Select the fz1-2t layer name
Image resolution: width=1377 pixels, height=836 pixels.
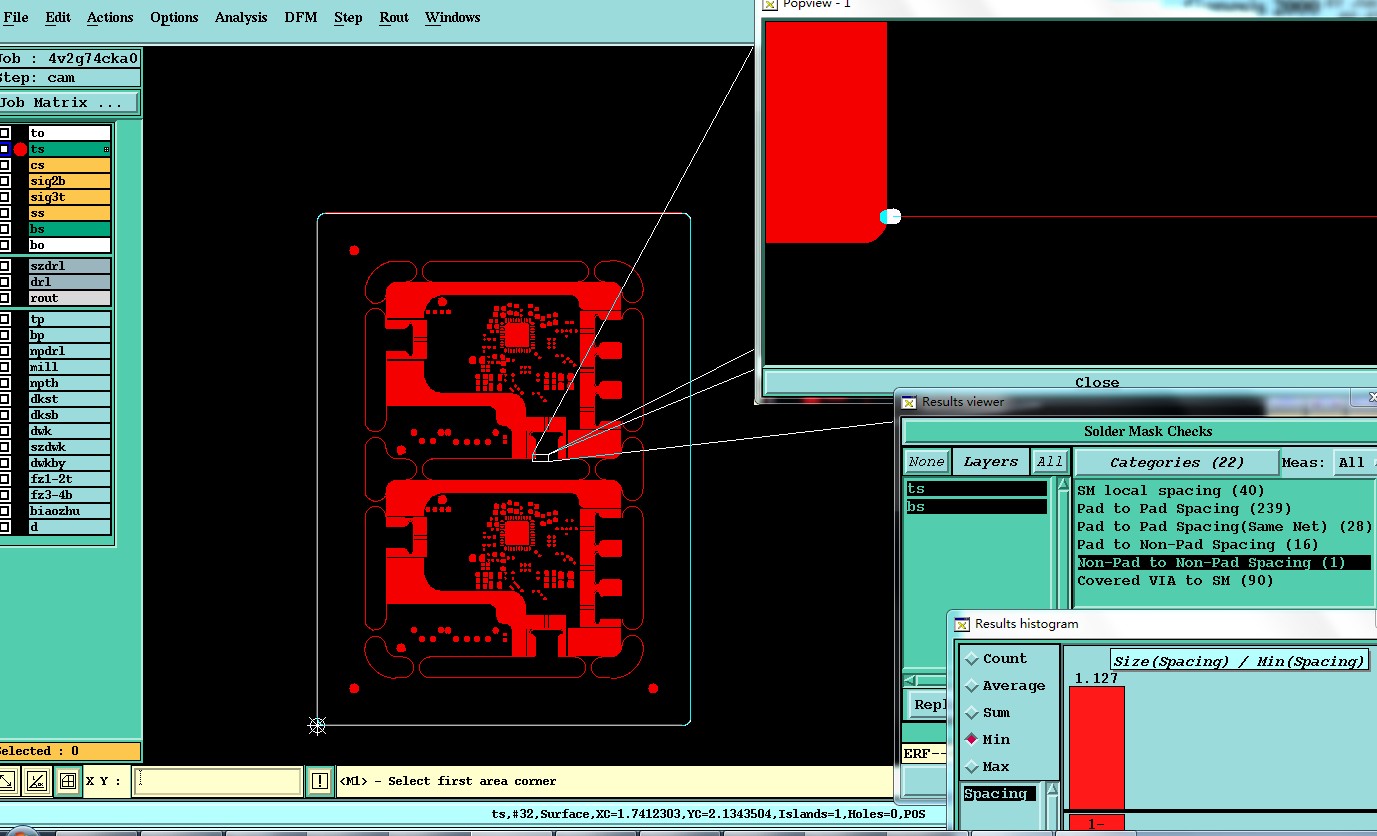(x=69, y=479)
